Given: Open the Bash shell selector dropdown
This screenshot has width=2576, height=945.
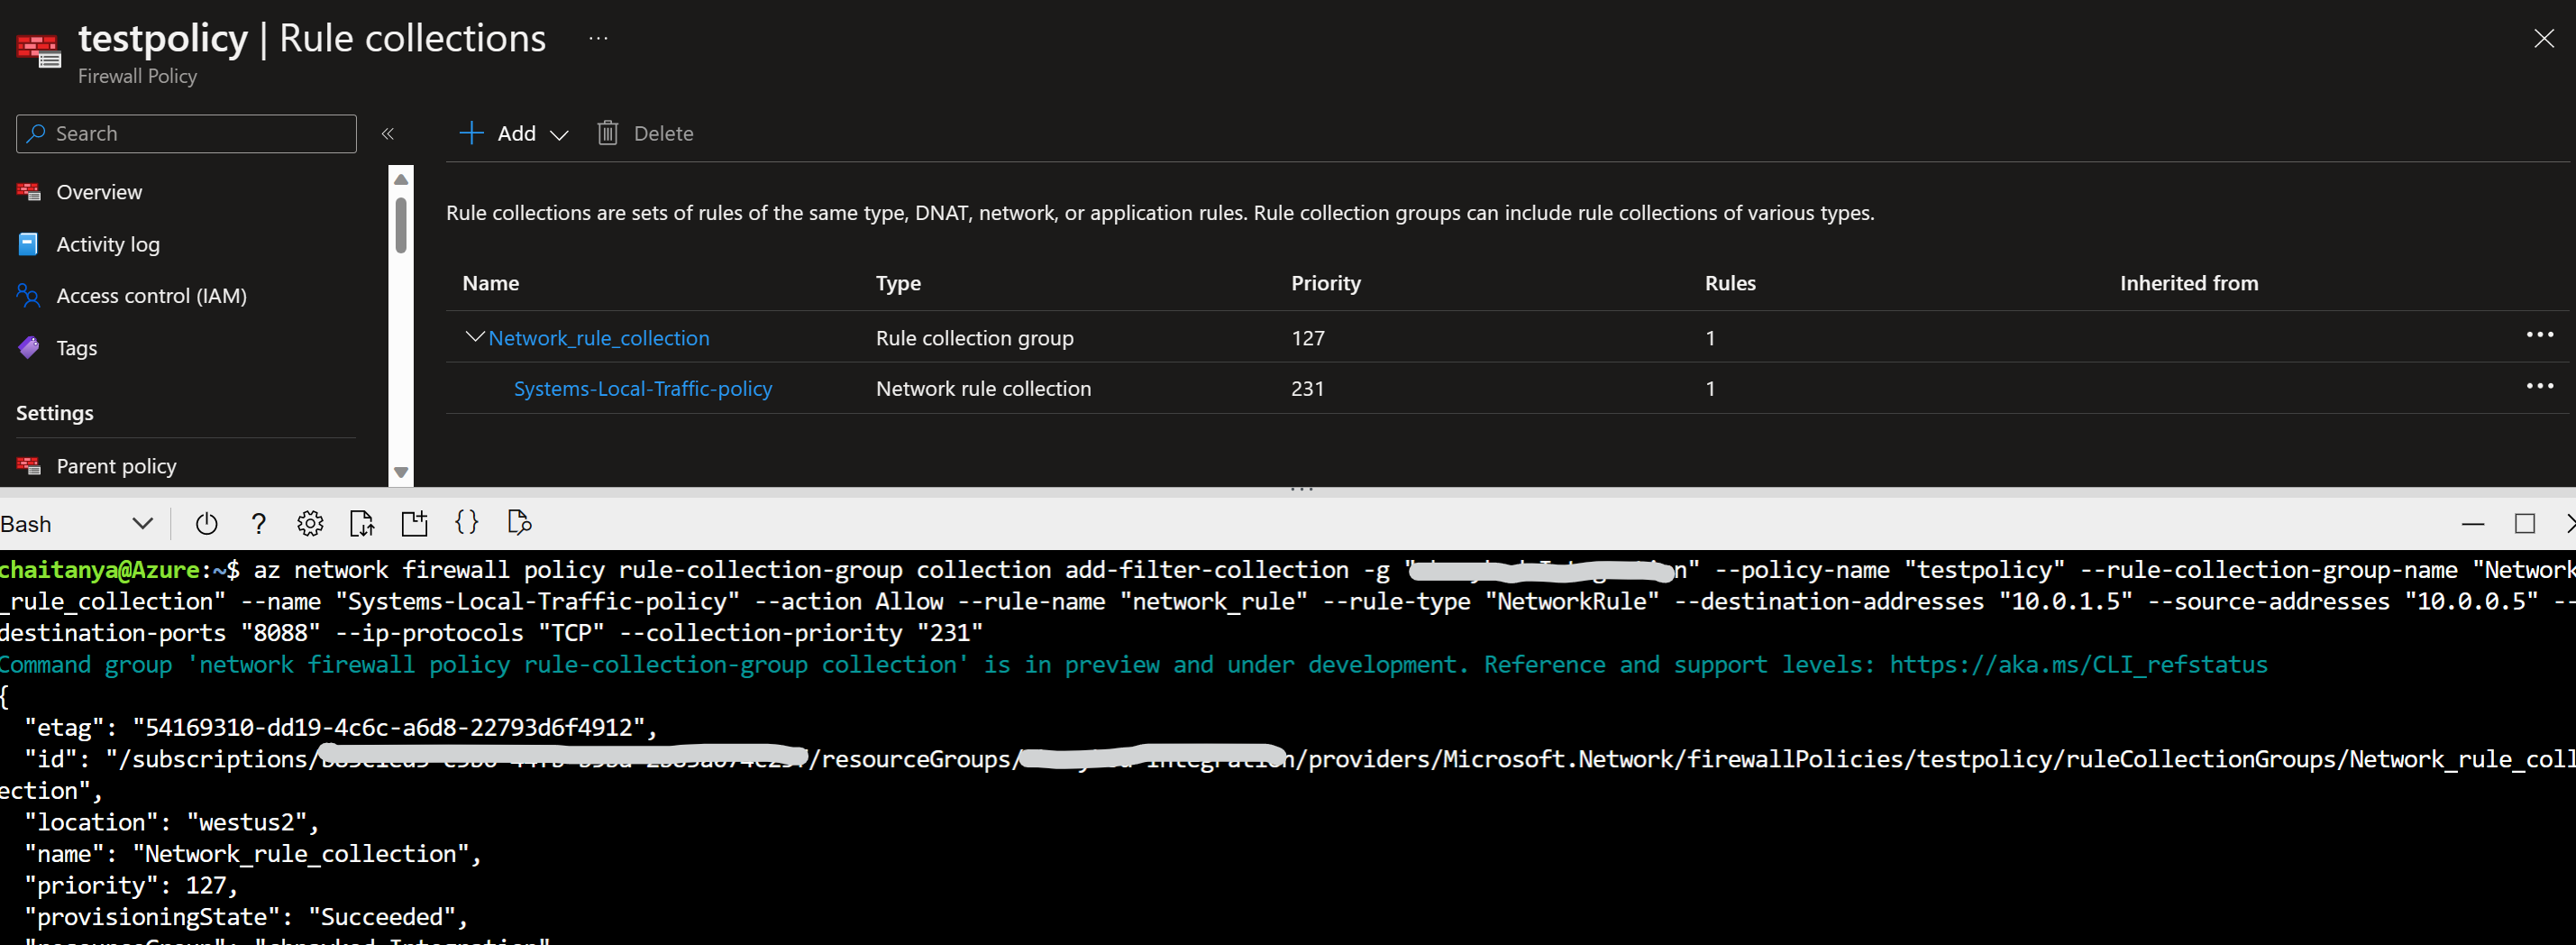Looking at the screenshot, I should tap(141, 523).
